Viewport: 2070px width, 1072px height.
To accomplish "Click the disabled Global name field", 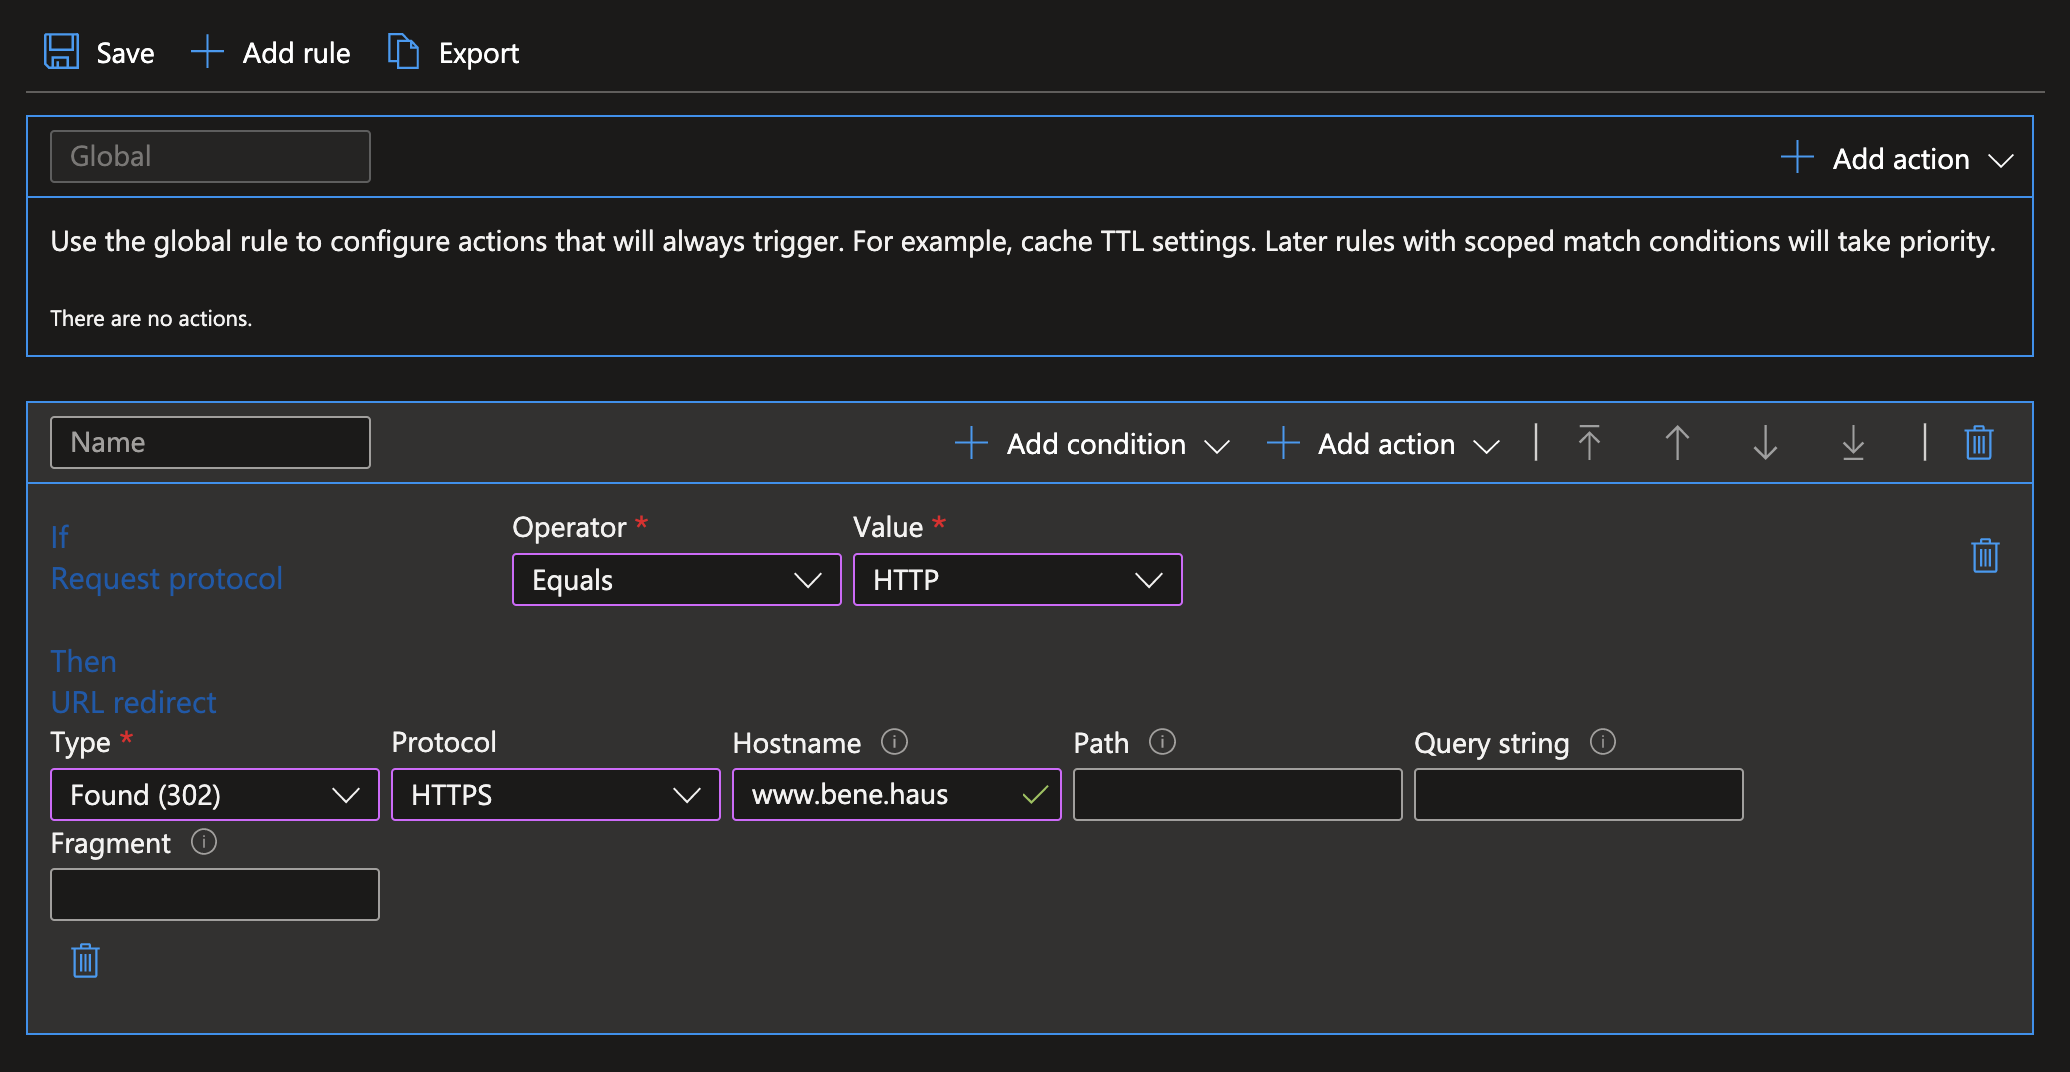I will (210, 156).
